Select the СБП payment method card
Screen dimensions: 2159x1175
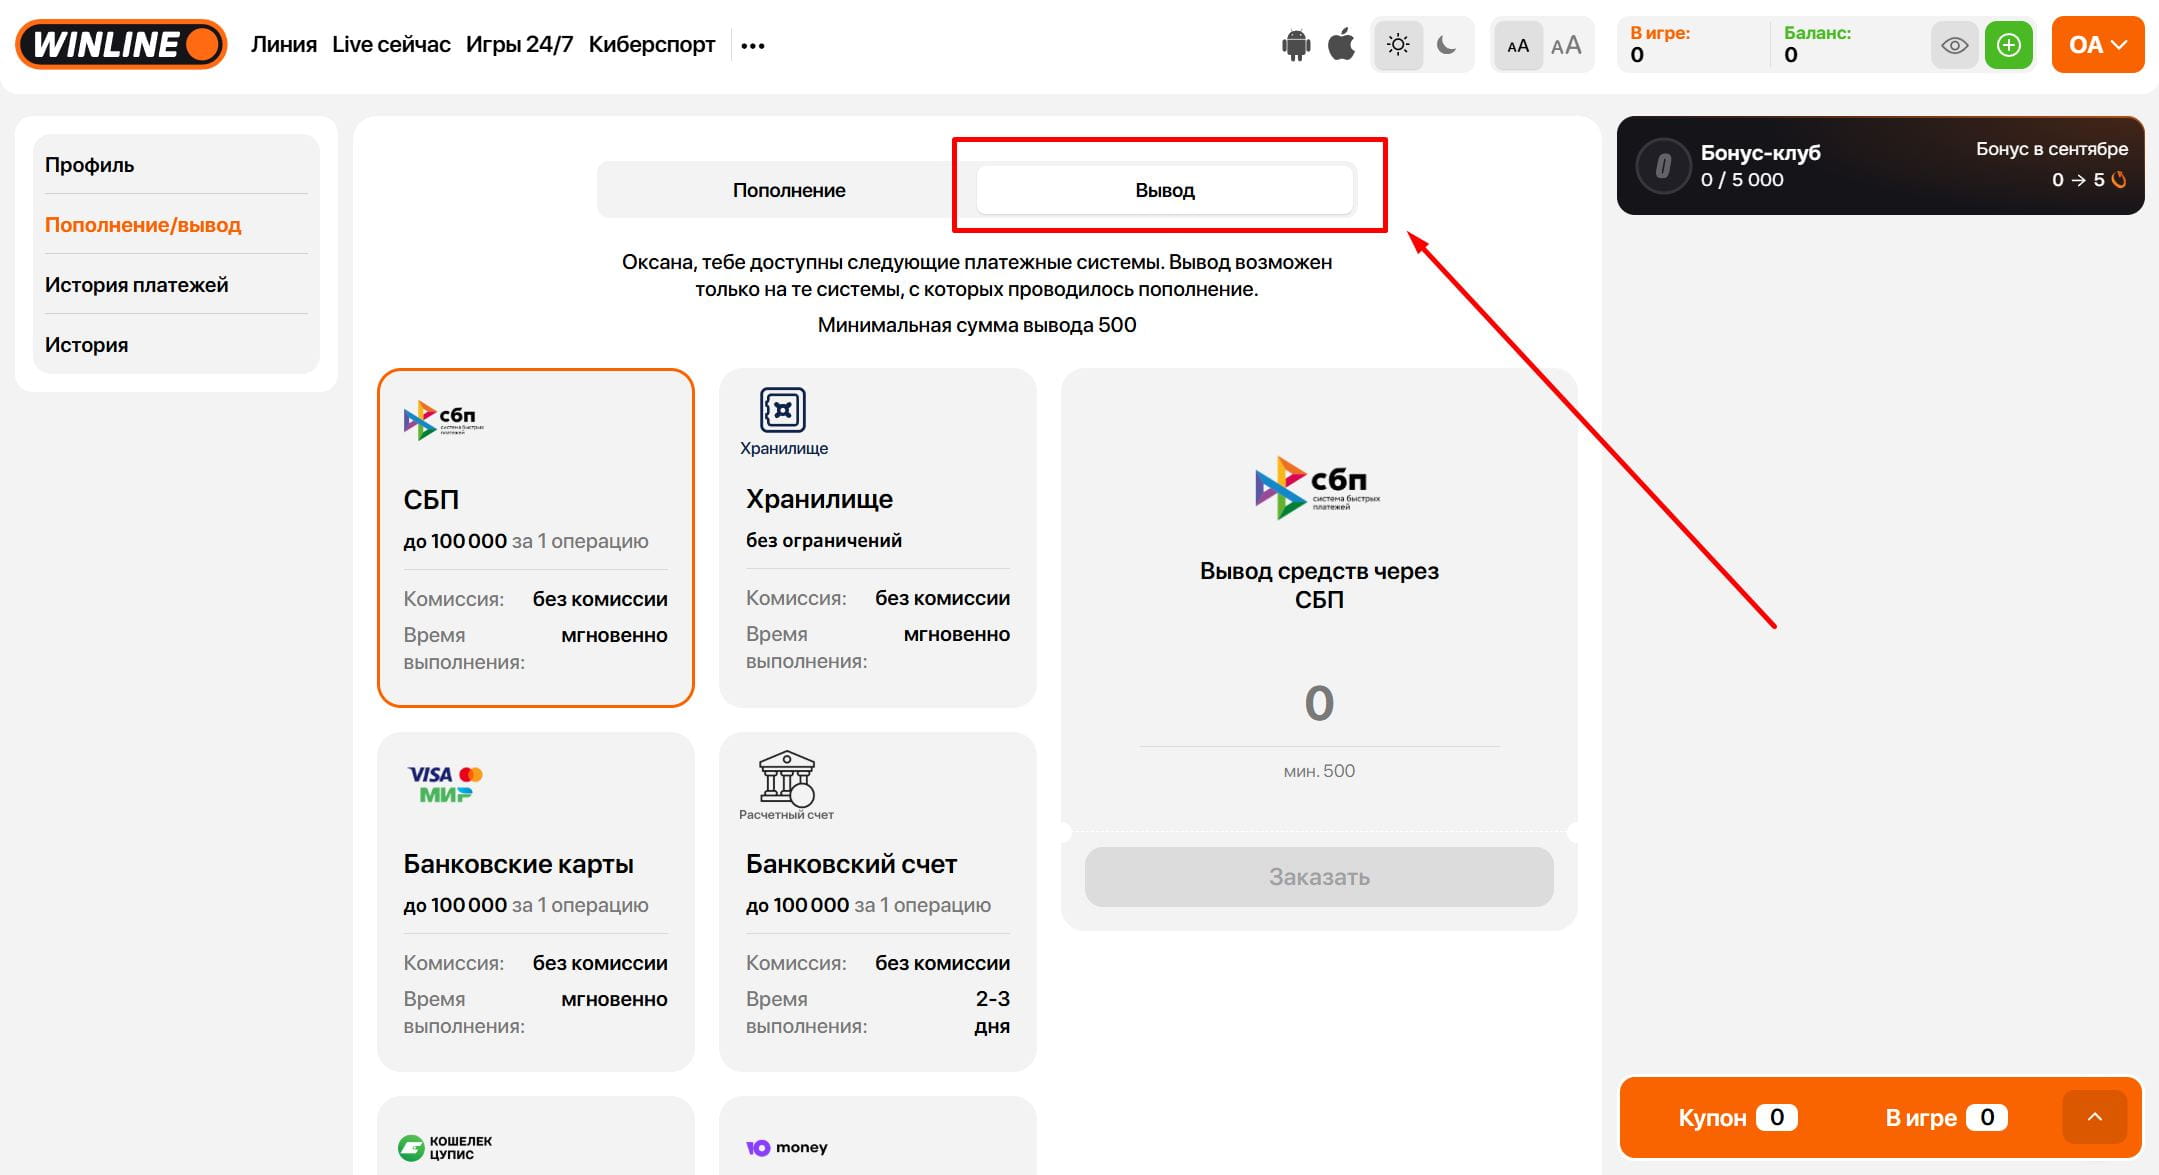click(536, 538)
